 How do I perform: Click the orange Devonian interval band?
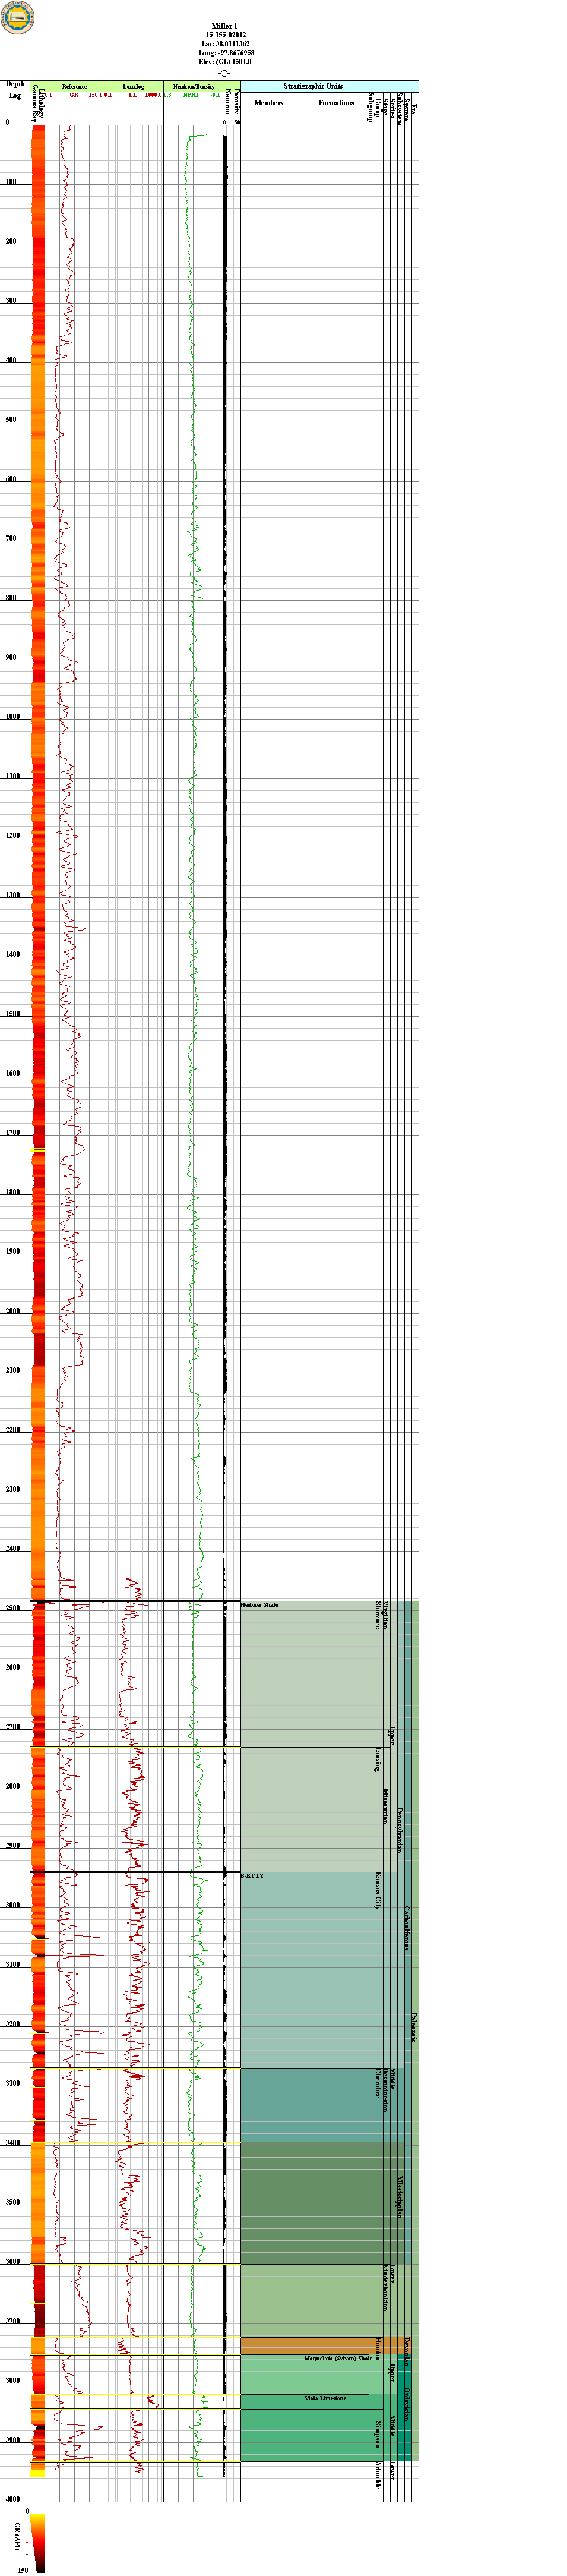(325, 2345)
